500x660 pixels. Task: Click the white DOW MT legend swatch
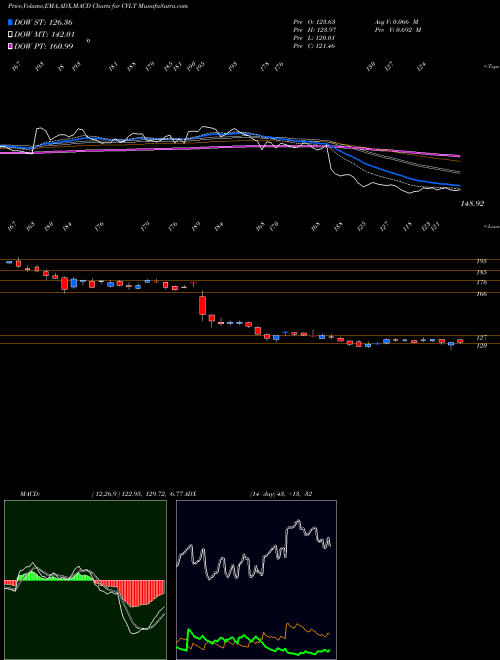pos(10,34)
